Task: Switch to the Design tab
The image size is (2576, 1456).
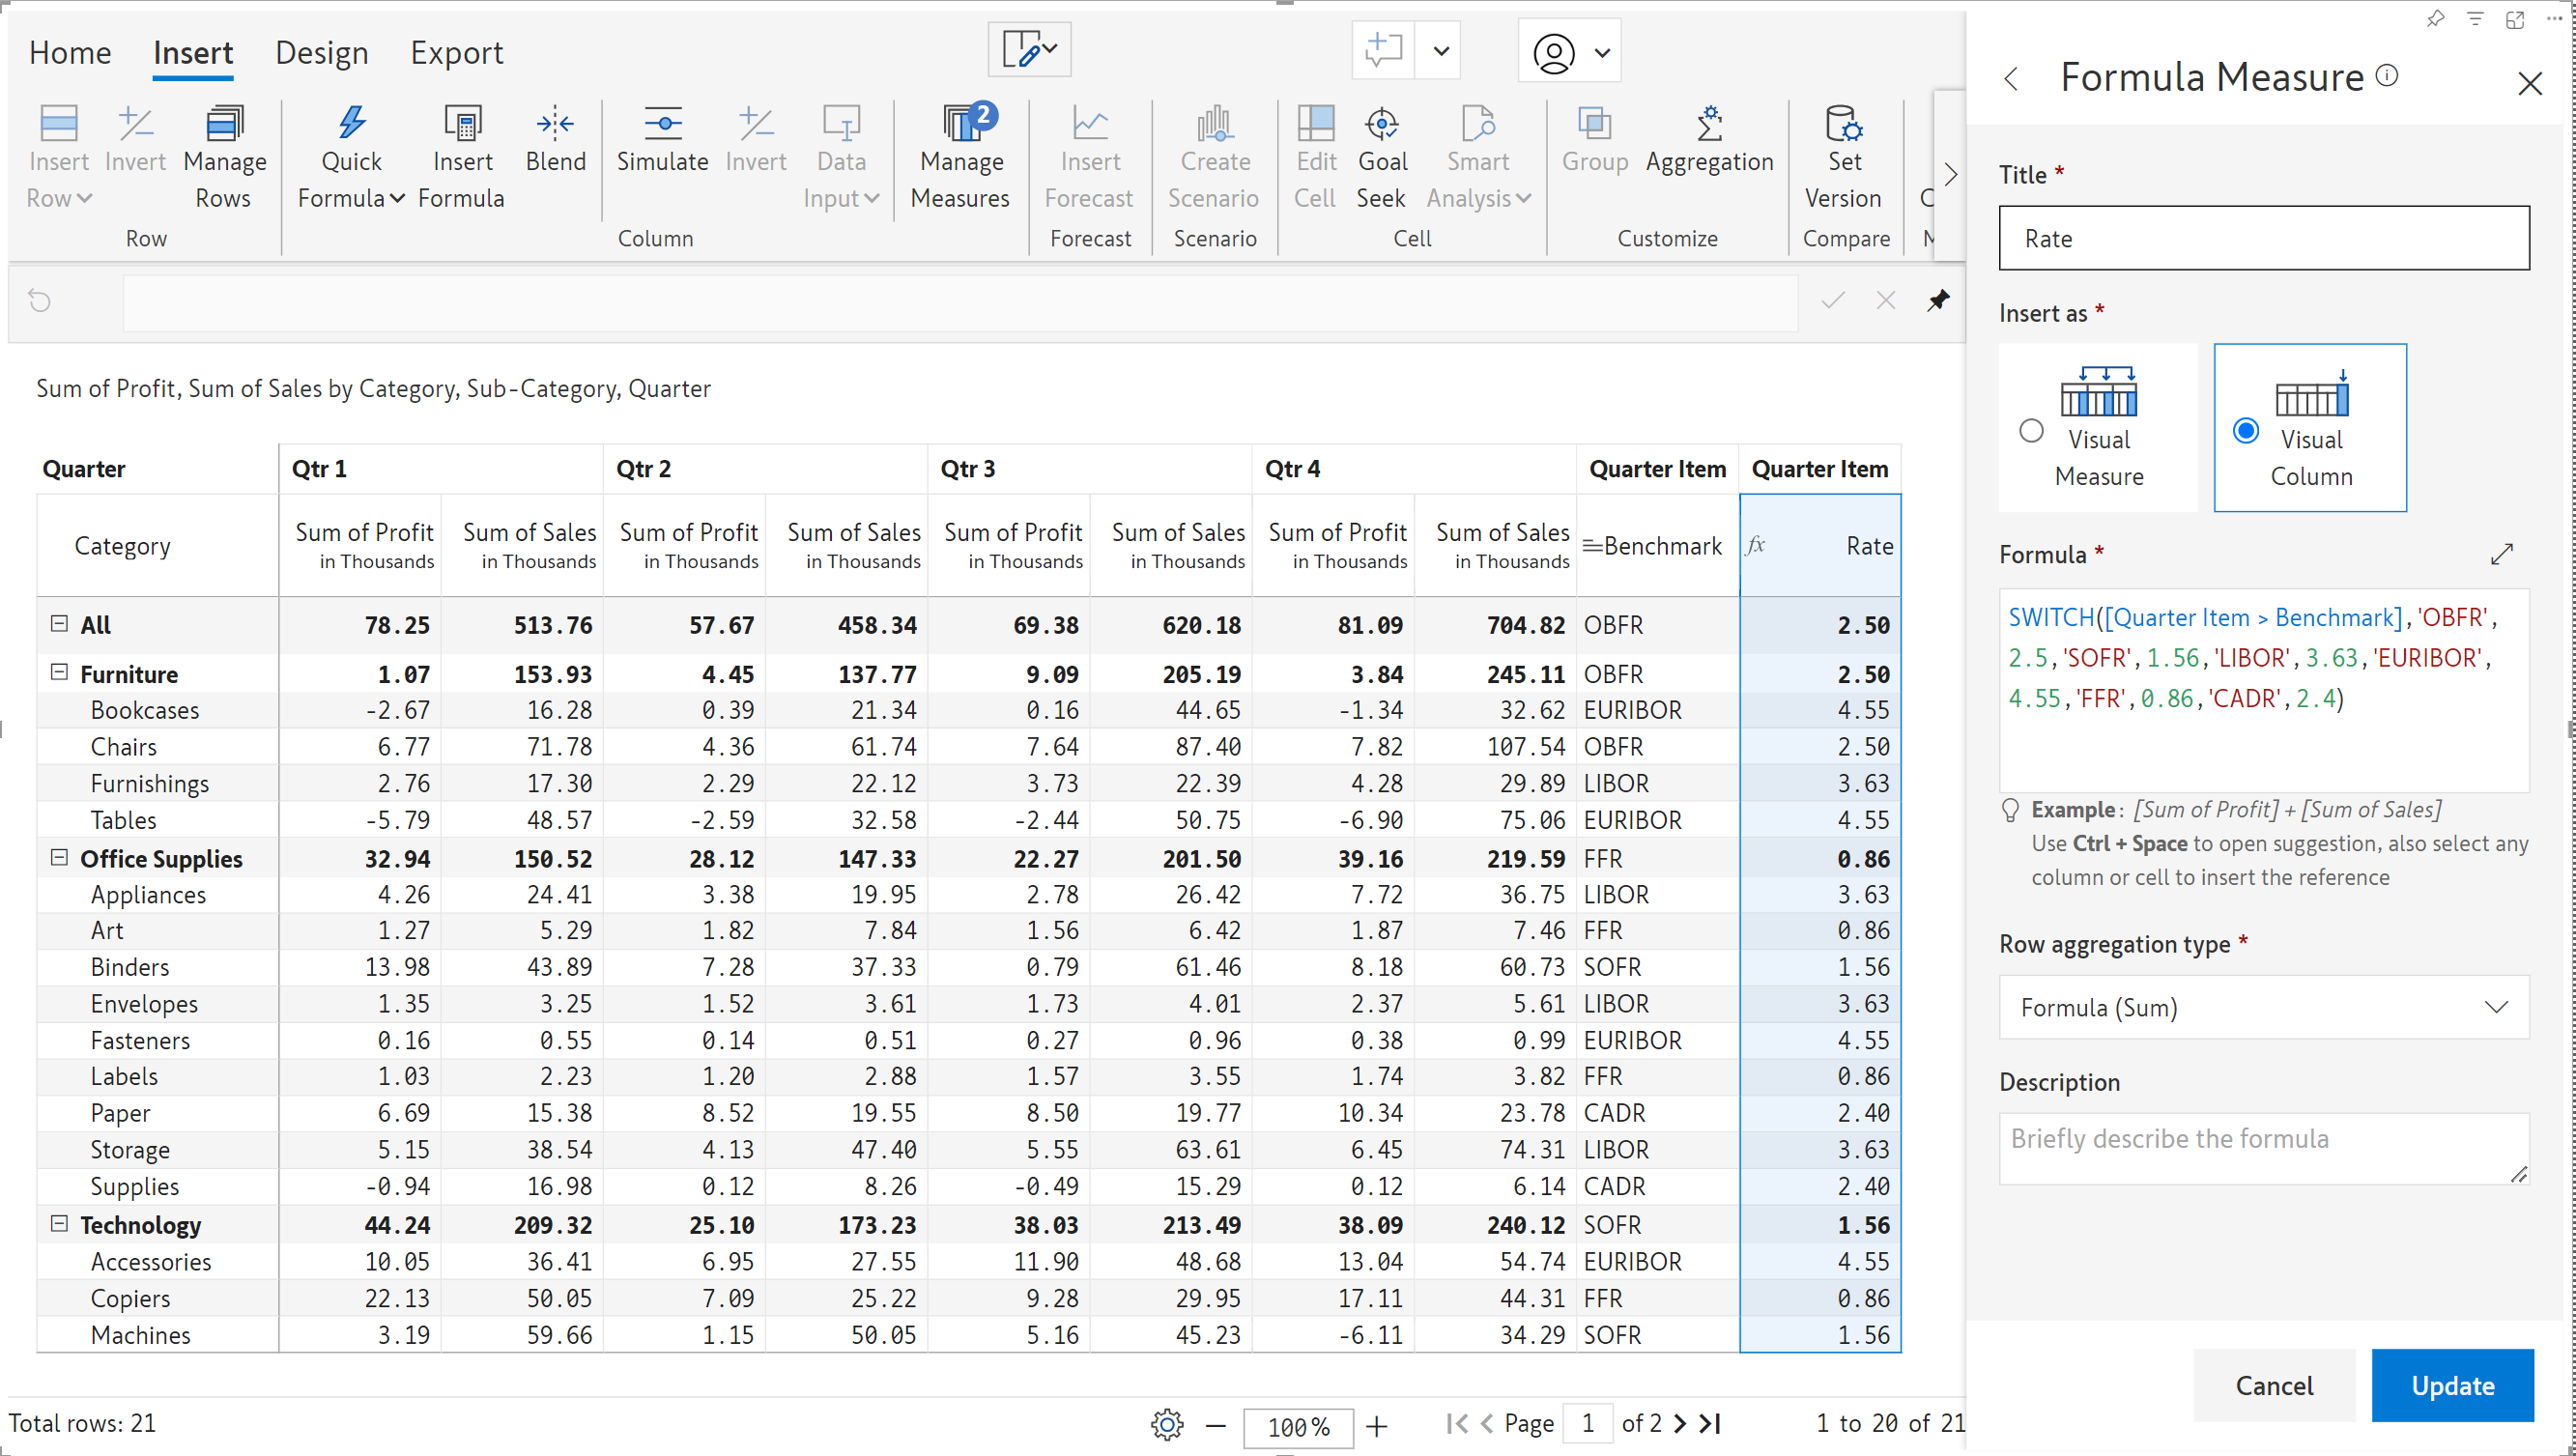Action: pyautogui.click(x=321, y=53)
